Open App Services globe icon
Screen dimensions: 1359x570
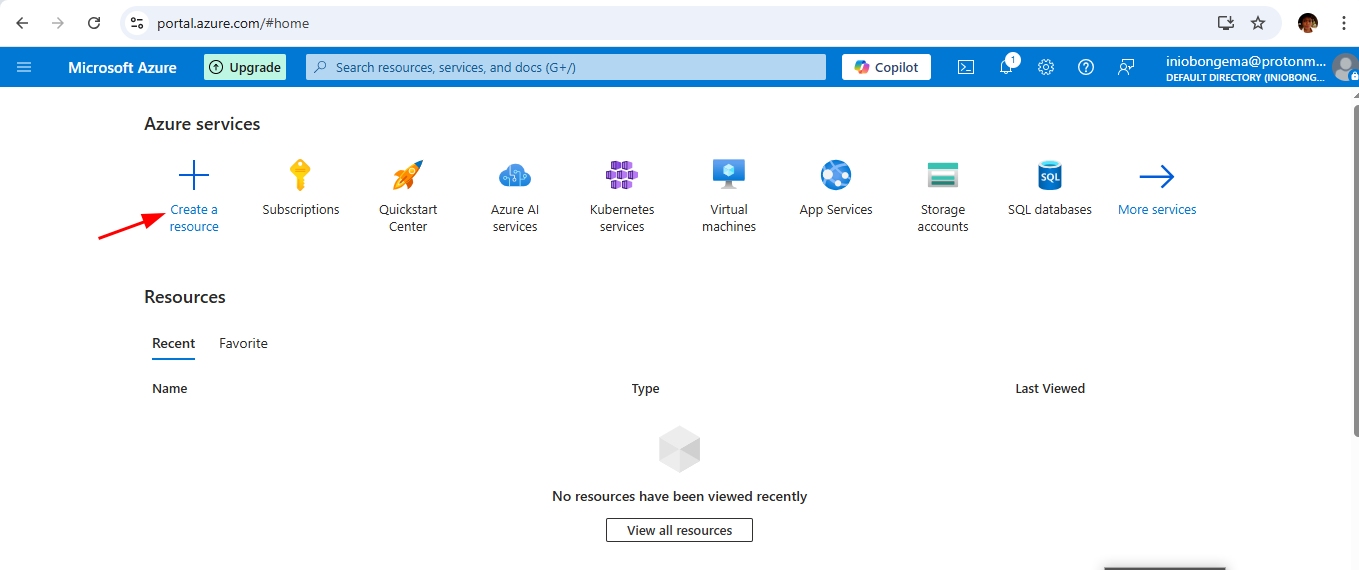[836, 176]
